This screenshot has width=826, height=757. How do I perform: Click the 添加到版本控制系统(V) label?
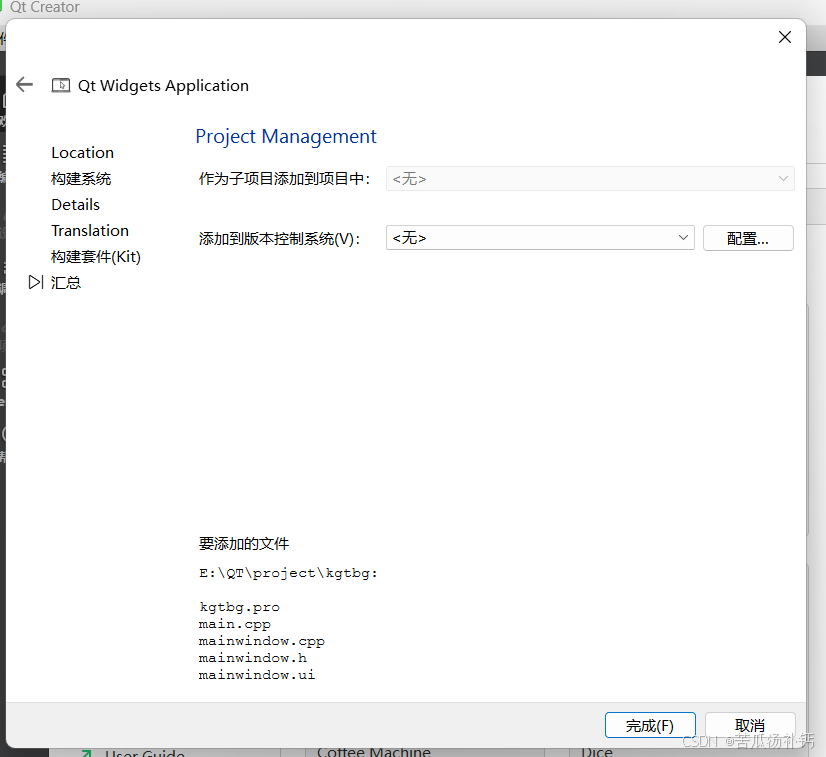pyautogui.click(x=279, y=239)
